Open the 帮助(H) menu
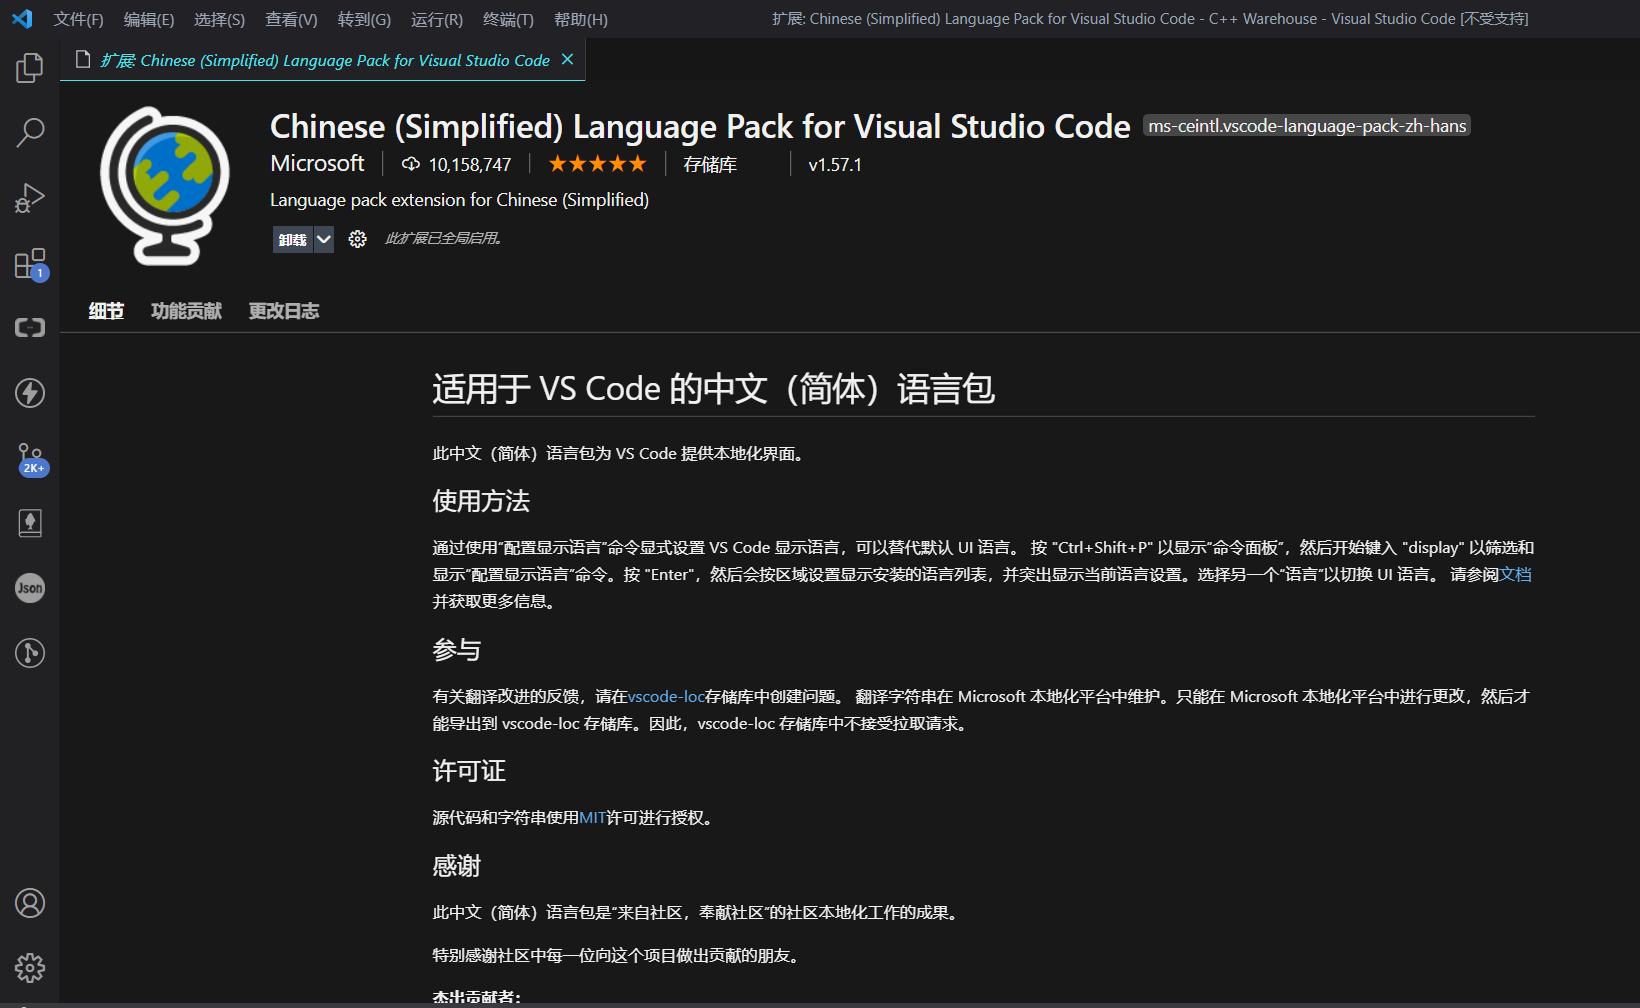The width and height of the screenshot is (1640, 1008). 580,19
